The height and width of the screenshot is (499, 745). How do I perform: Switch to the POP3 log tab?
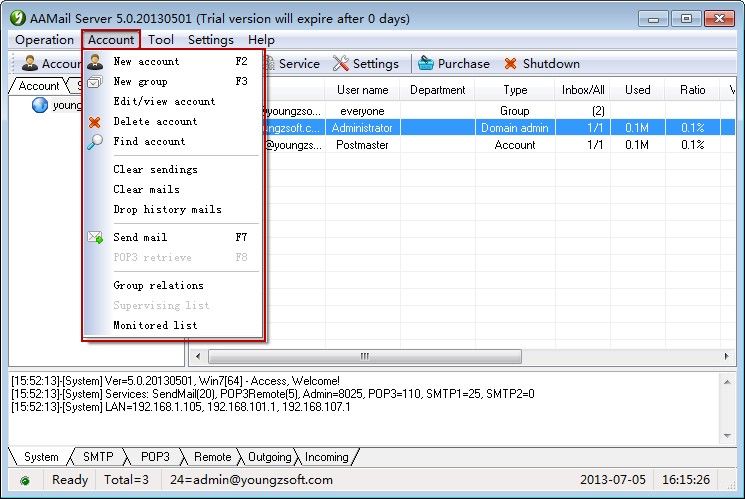coord(155,457)
